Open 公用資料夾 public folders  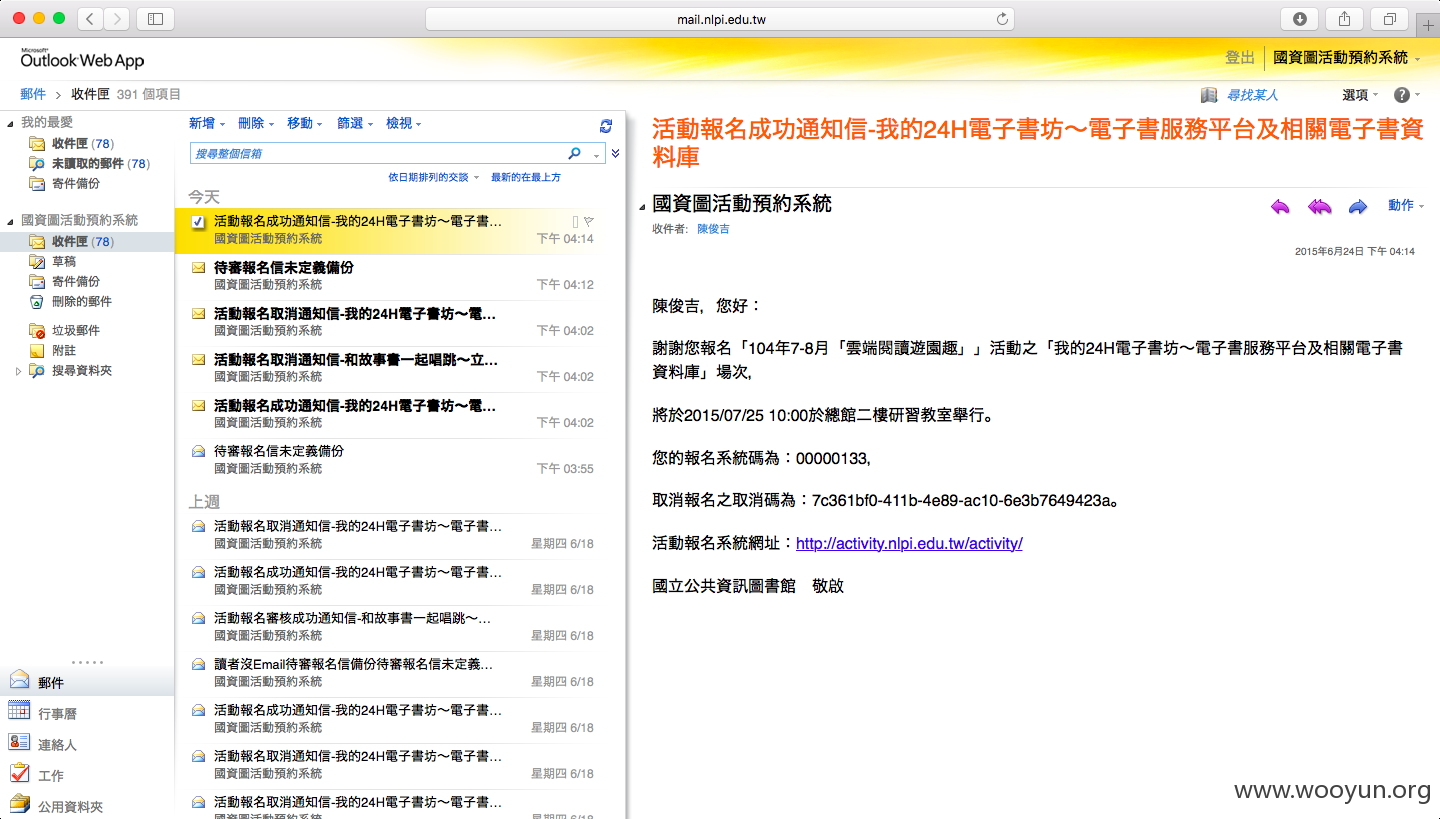point(71,806)
